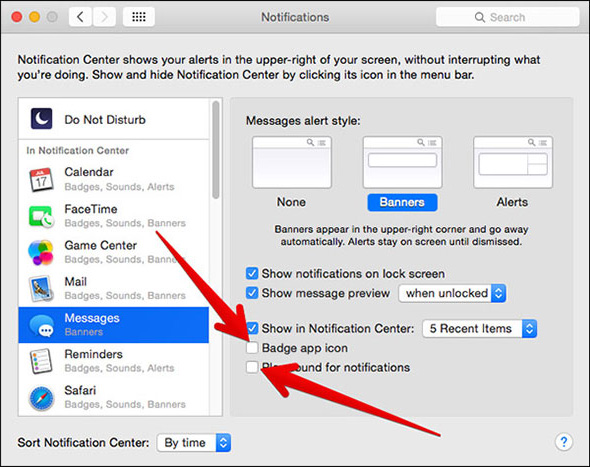Screen dimensions: 590x467
Task: Select the Game Center bubbles icon
Action: coord(41,252)
